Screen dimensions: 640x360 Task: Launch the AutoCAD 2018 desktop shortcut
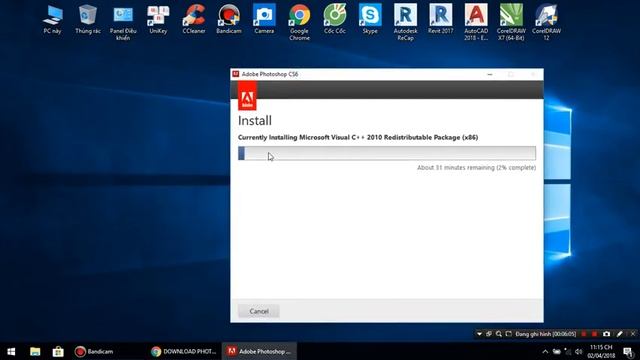[x=476, y=22]
